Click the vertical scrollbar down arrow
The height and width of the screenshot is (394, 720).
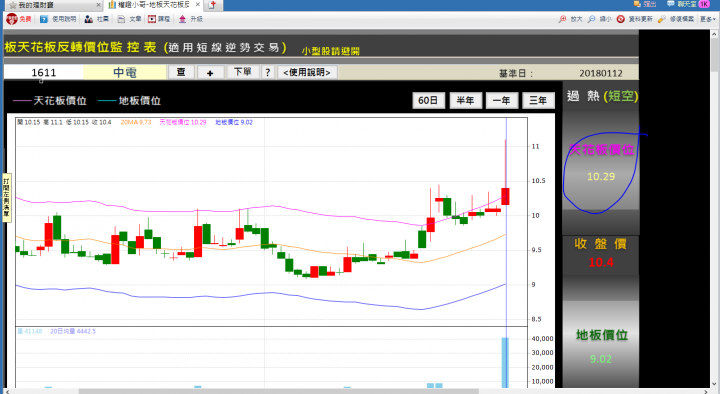point(714,384)
